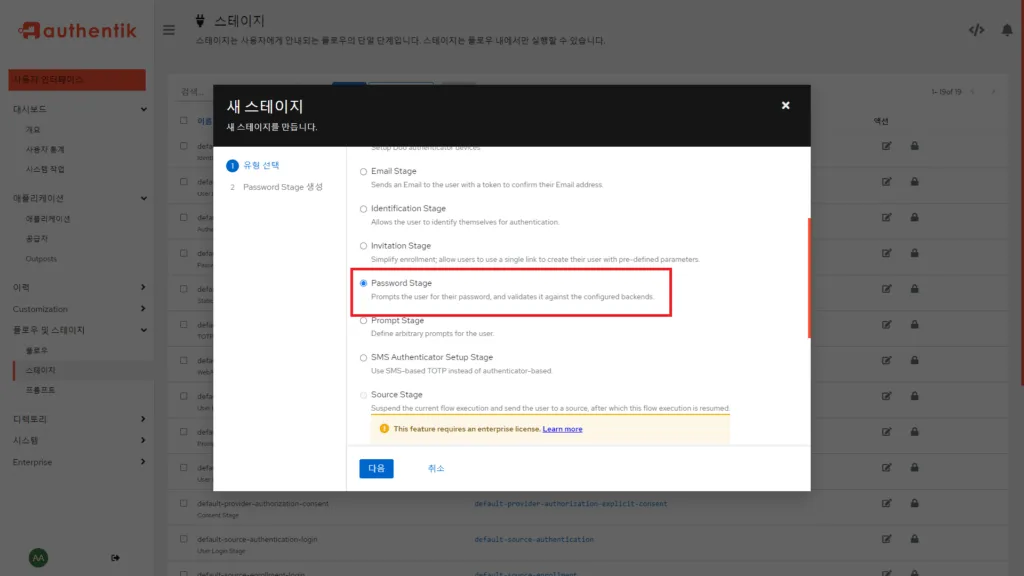Screen dimensions: 1024x576
Task: Choose the Identification Stage option
Action: [362, 208]
